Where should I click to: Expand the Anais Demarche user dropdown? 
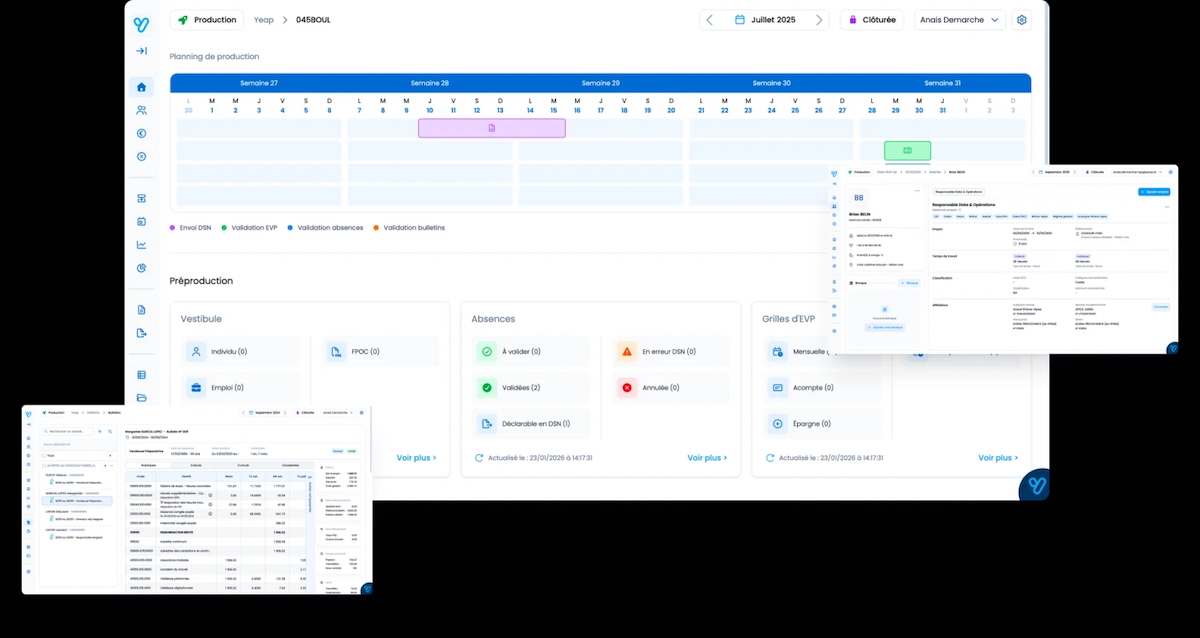pos(960,20)
